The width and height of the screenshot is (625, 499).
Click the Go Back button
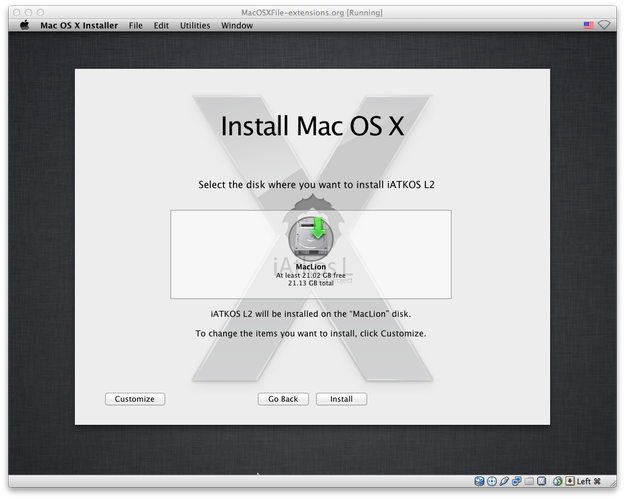tap(283, 399)
